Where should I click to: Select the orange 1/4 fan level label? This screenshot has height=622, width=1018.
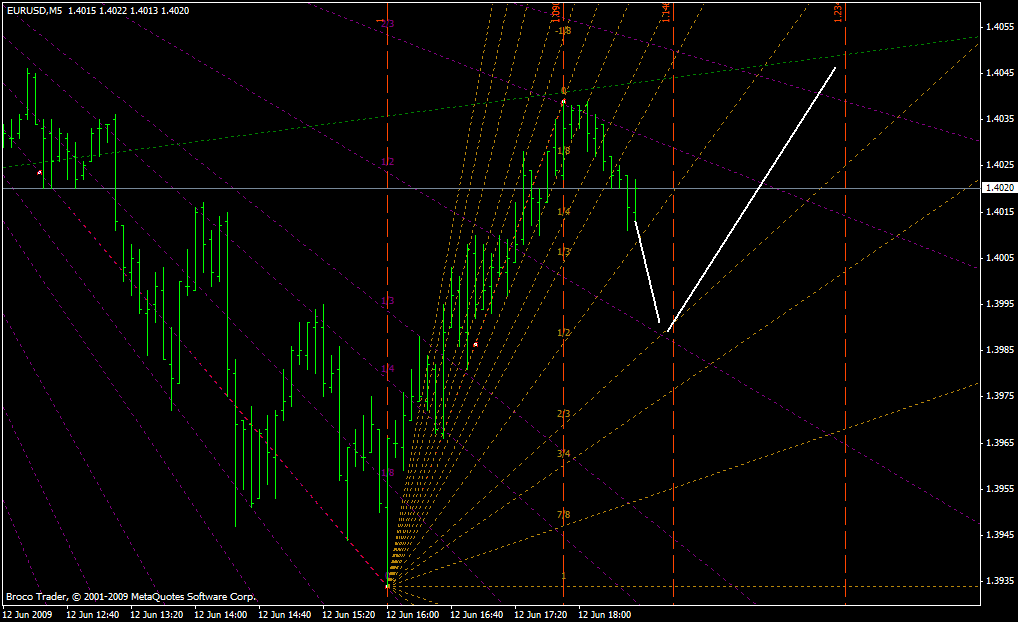564,212
